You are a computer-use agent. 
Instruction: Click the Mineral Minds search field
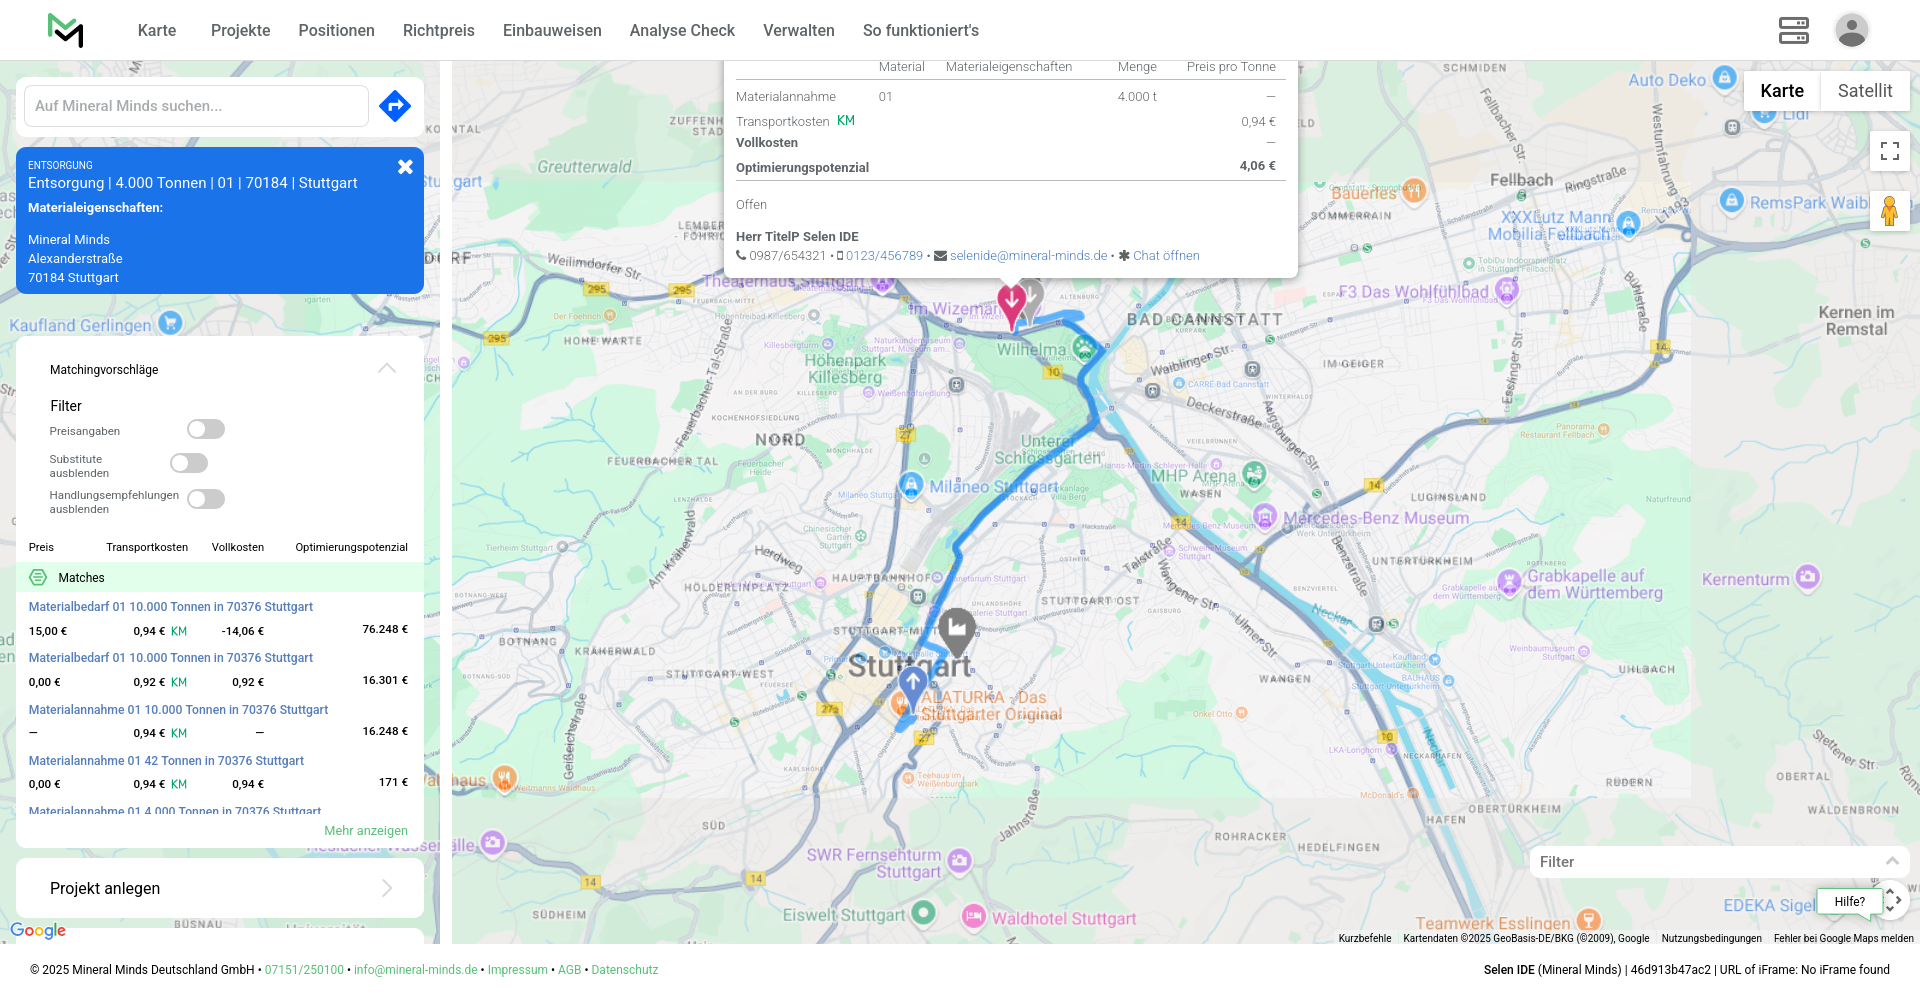click(196, 106)
